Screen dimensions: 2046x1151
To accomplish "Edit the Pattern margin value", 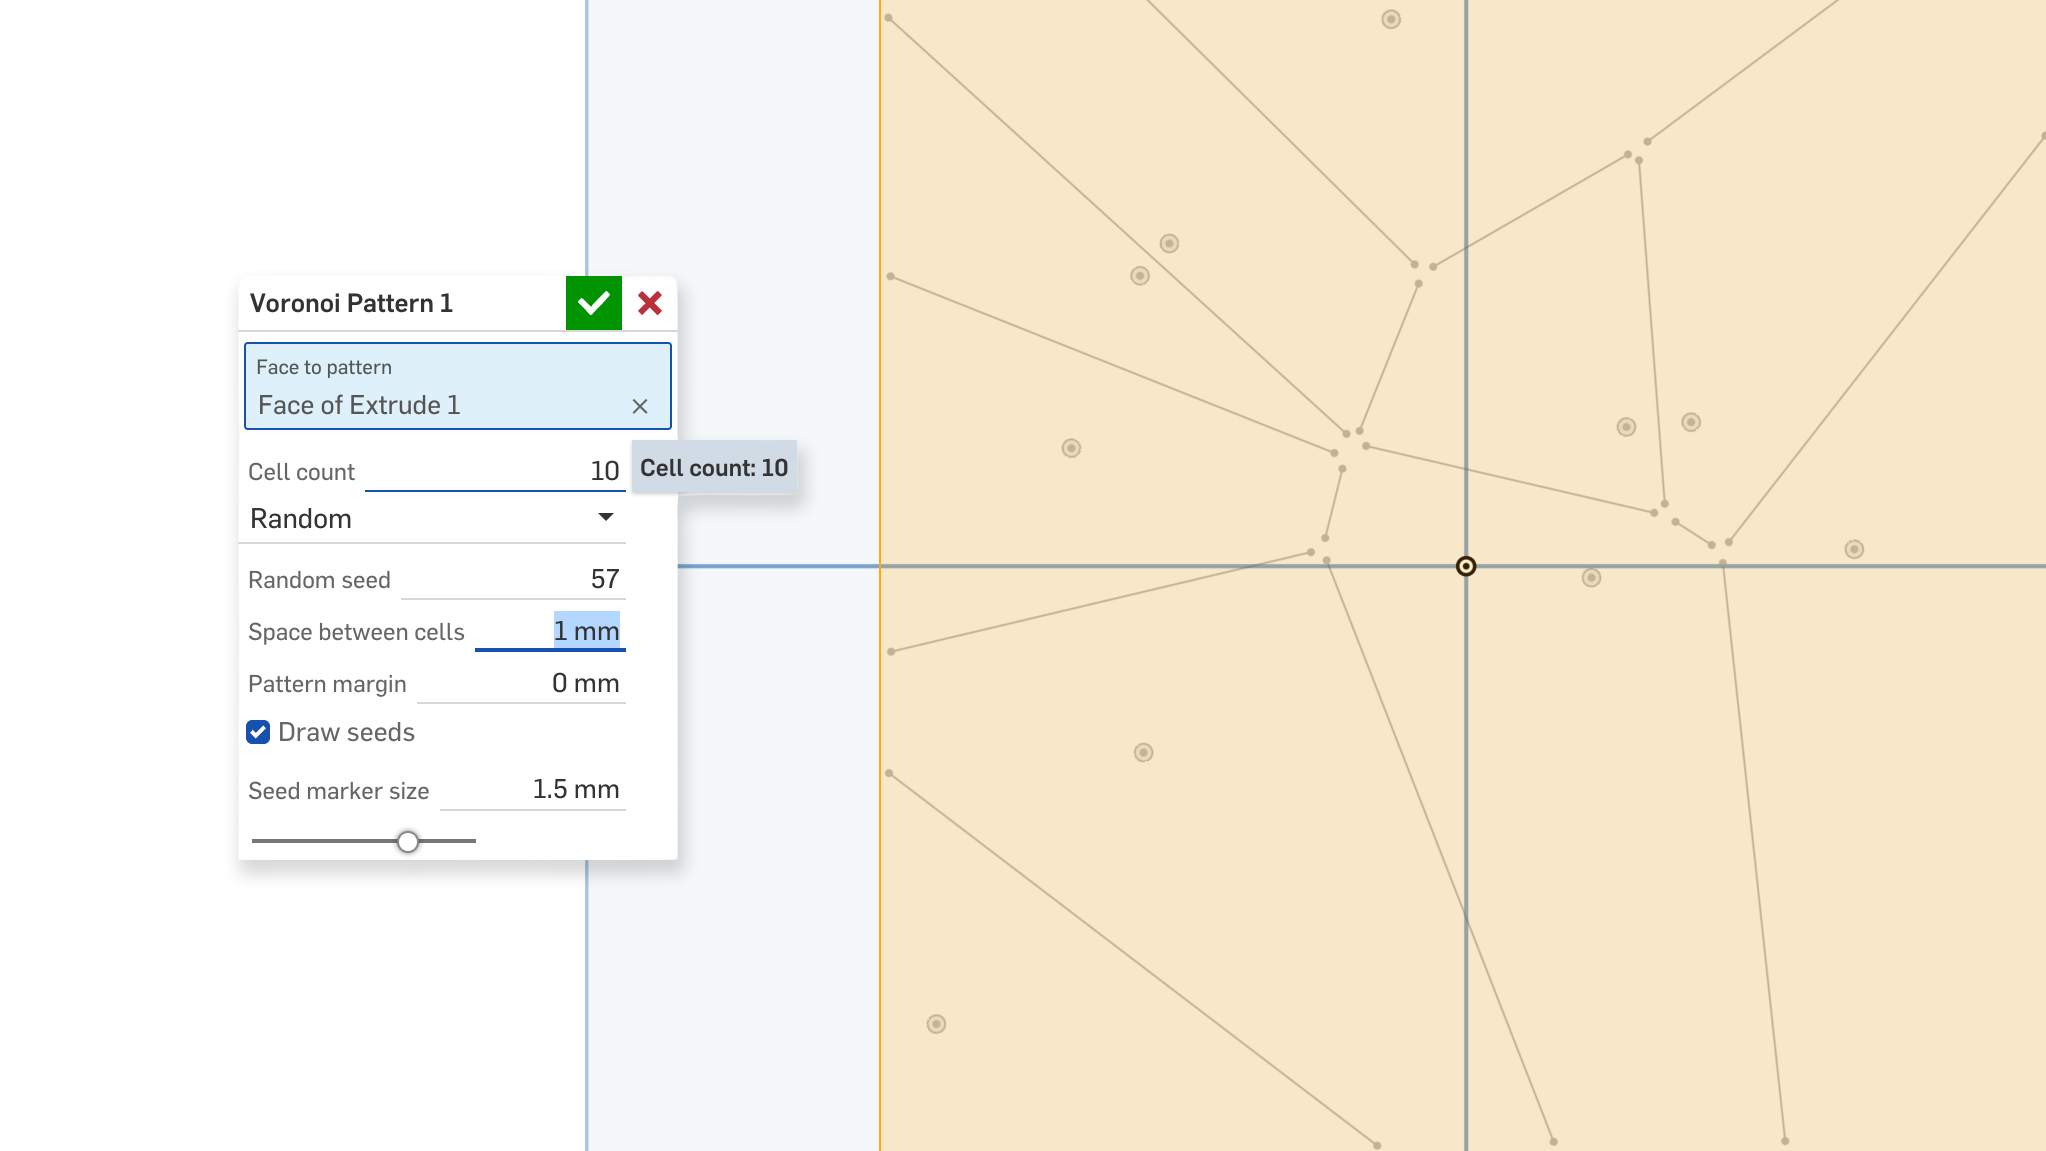I will coord(521,683).
